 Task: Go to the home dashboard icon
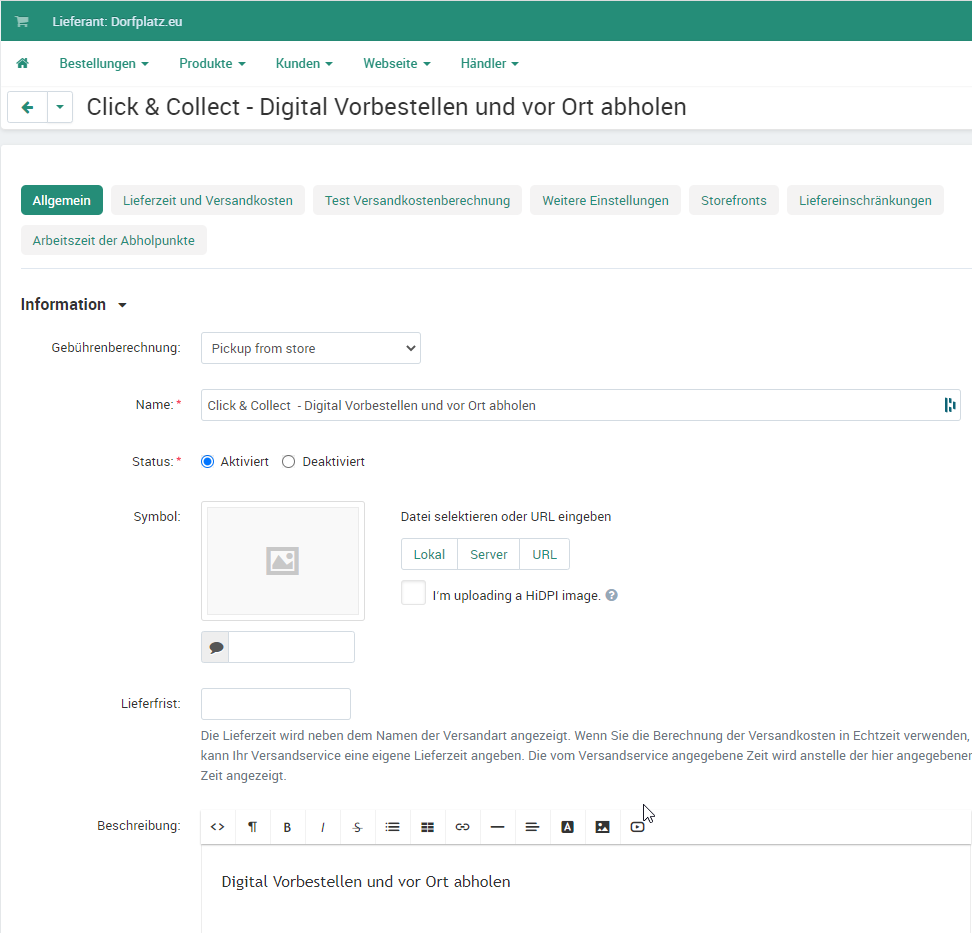(22, 63)
